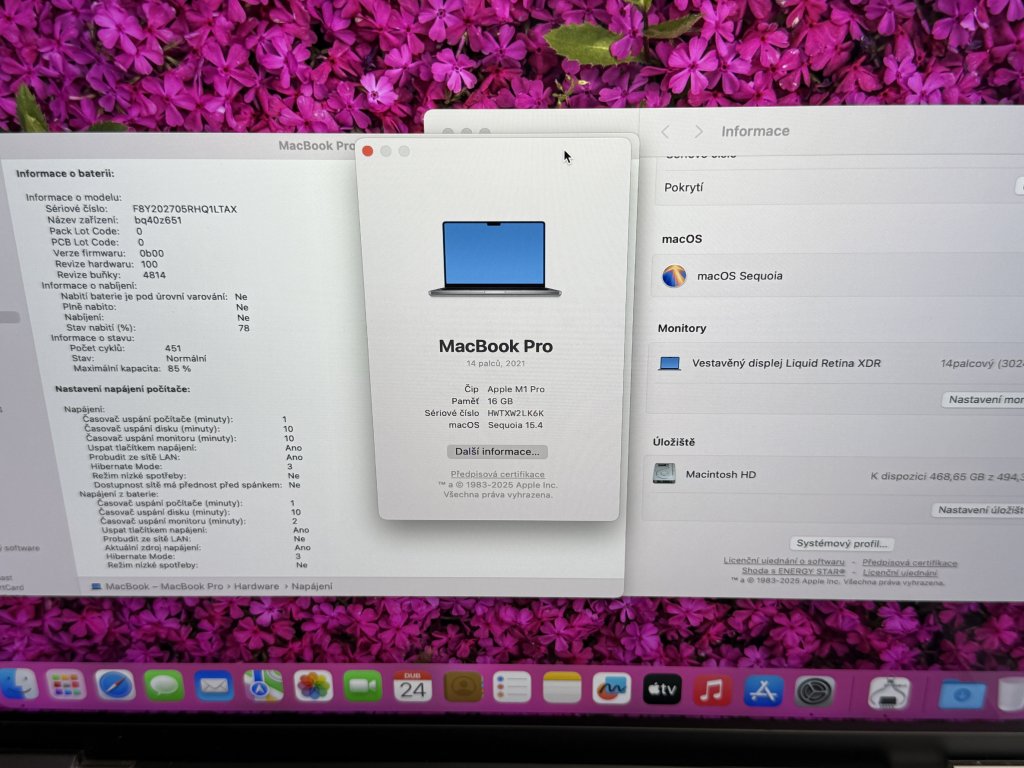The width and height of the screenshot is (1024, 768).
Task: Open the Systémový profil... button
Action: tap(842, 543)
